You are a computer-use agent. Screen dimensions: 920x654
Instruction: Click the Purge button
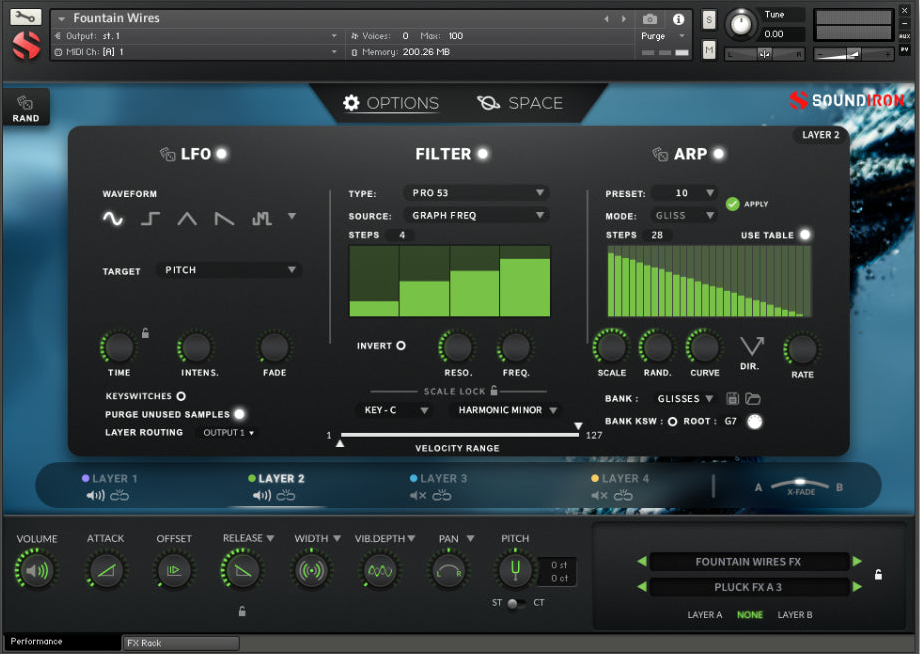(x=653, y=36)
